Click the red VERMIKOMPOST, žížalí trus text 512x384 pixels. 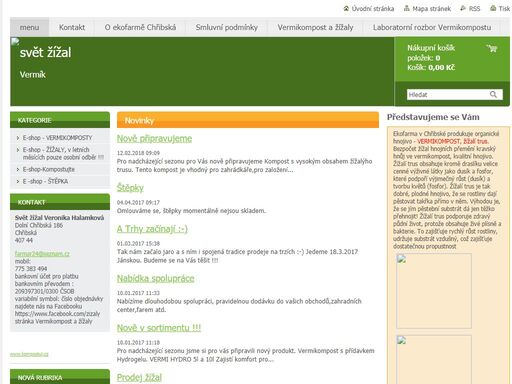[x=453, y=141]
